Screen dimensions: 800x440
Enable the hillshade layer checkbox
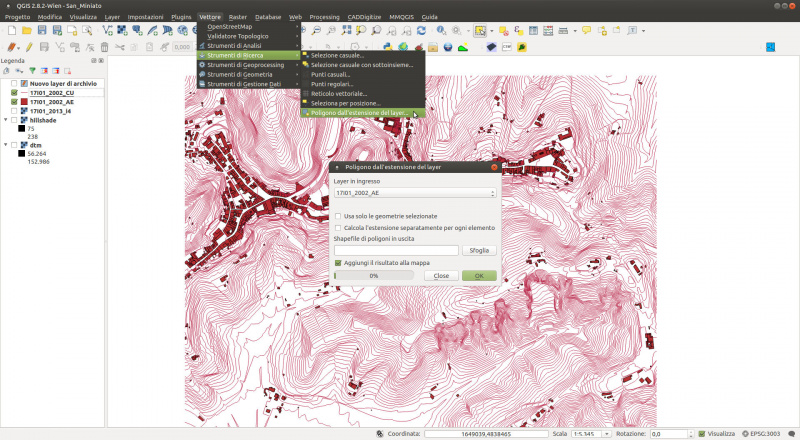point(14,120)
